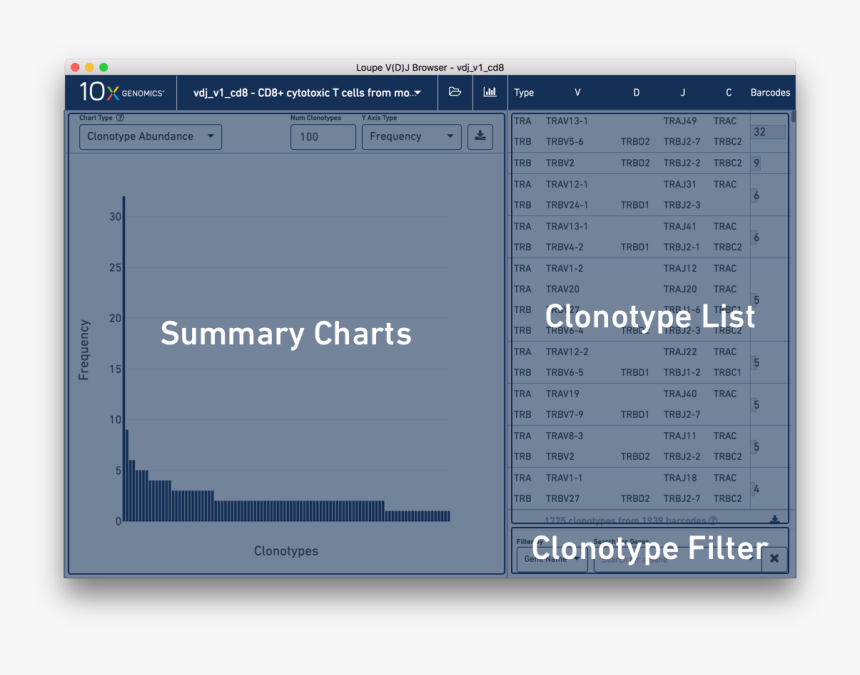Select the barcode count 9 cell
Viewport: 860px width, 675px height.
click(x=756, y=163)
